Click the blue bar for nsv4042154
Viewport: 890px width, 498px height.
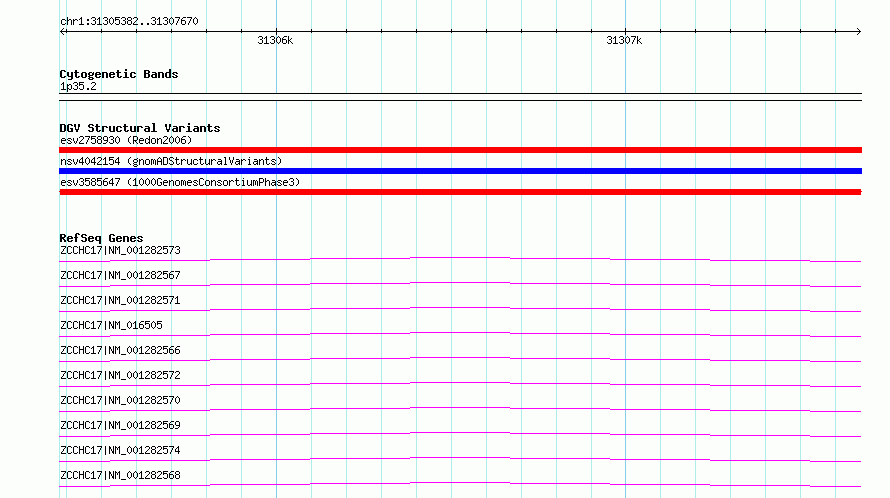tap(460, 171)
